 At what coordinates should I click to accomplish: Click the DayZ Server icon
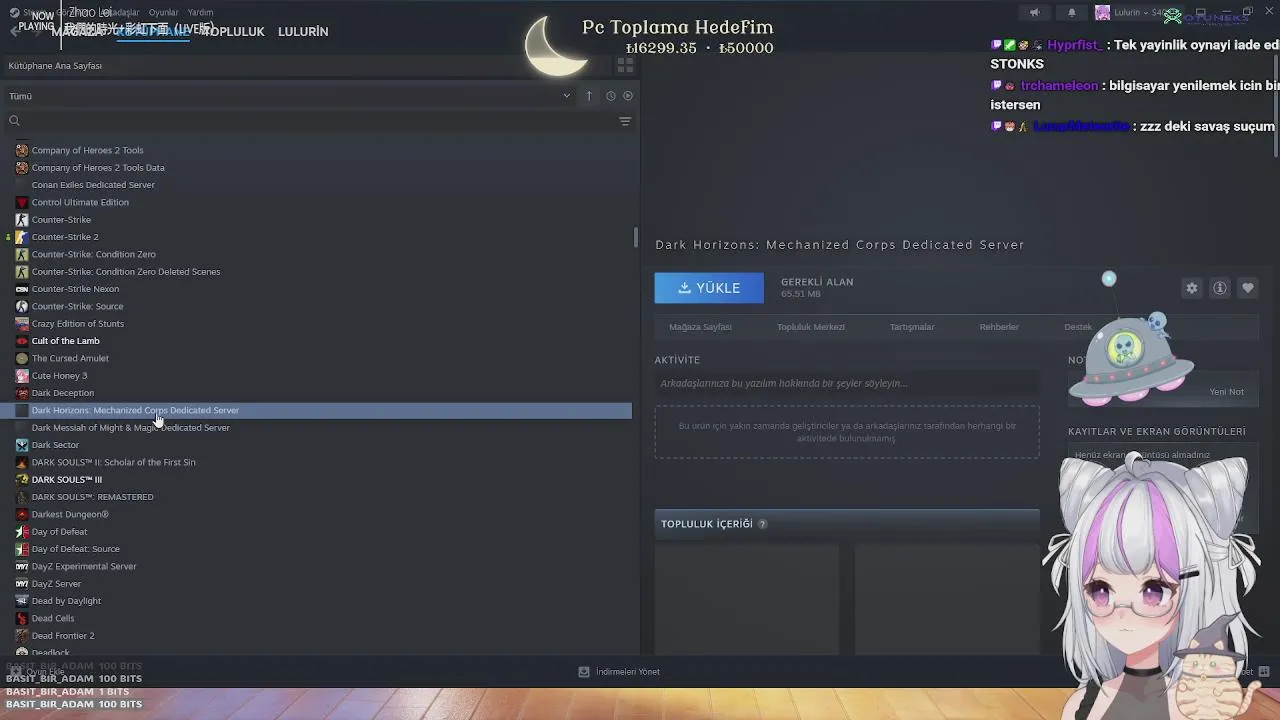pos(22,584)
